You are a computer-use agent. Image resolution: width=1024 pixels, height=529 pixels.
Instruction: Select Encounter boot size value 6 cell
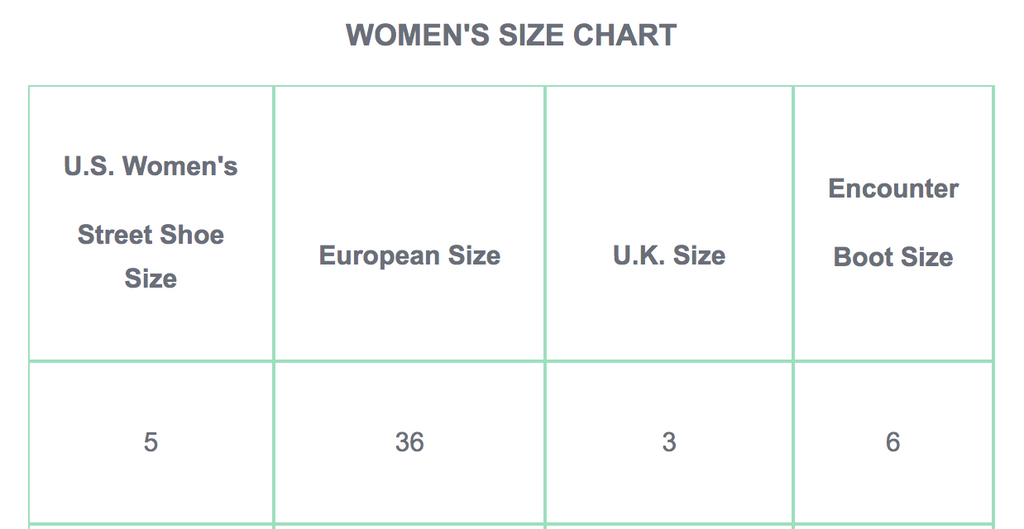893,442
